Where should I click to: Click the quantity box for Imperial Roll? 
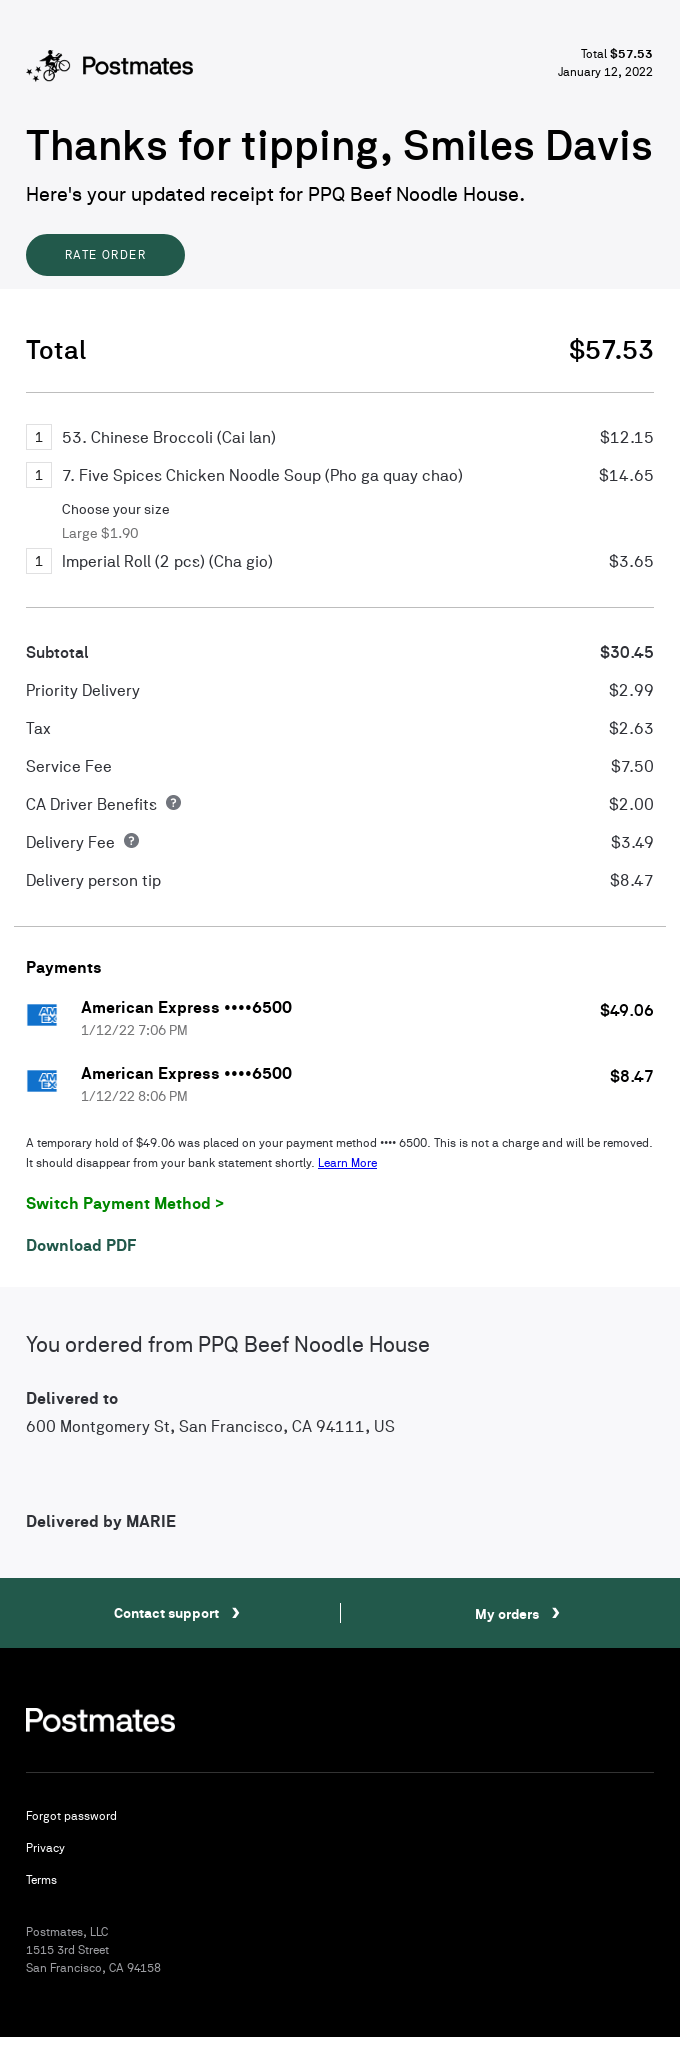click(x=39, y=561)
